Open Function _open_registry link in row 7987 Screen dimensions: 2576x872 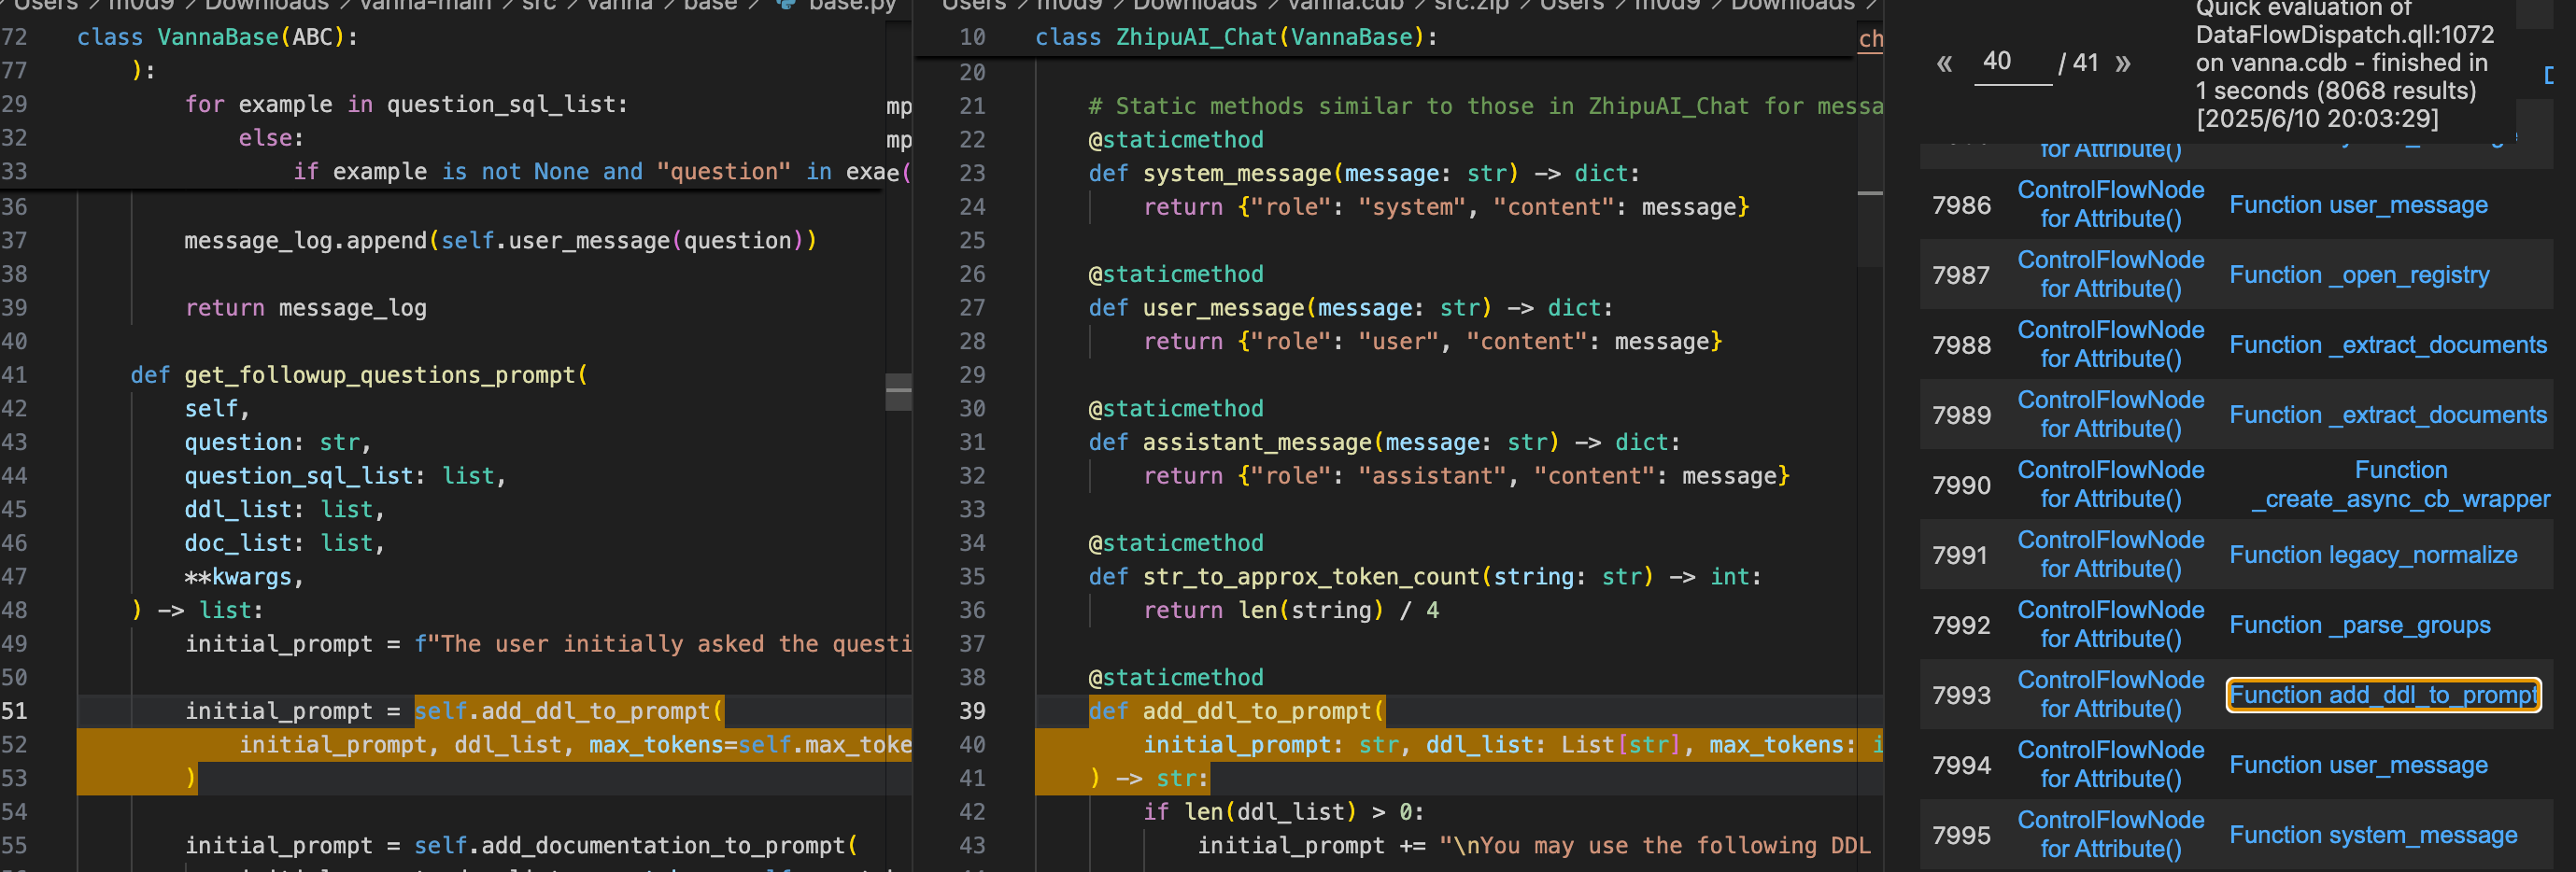[x=2359, y=275]
